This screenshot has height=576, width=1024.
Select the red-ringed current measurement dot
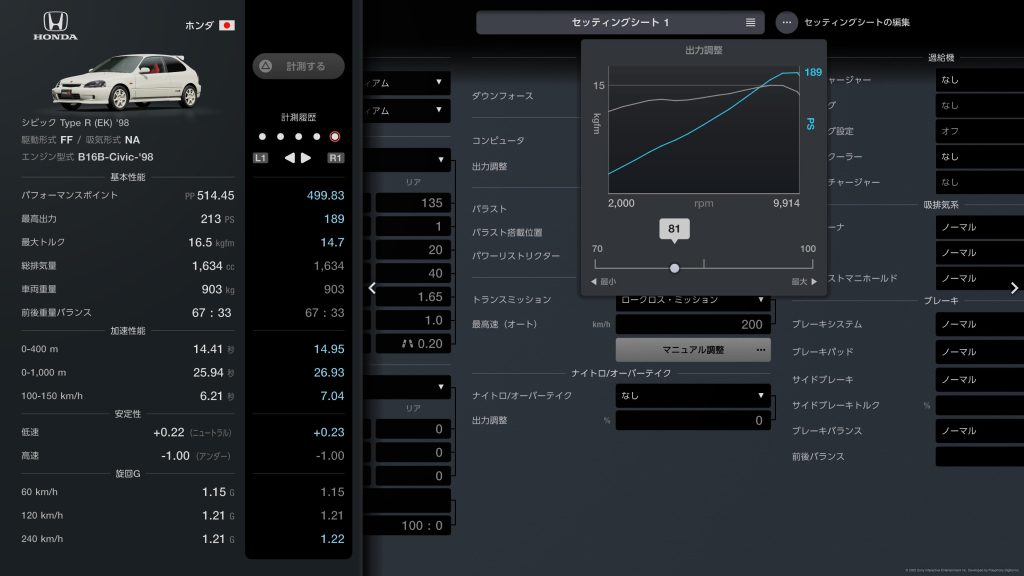tap(335, 136)
